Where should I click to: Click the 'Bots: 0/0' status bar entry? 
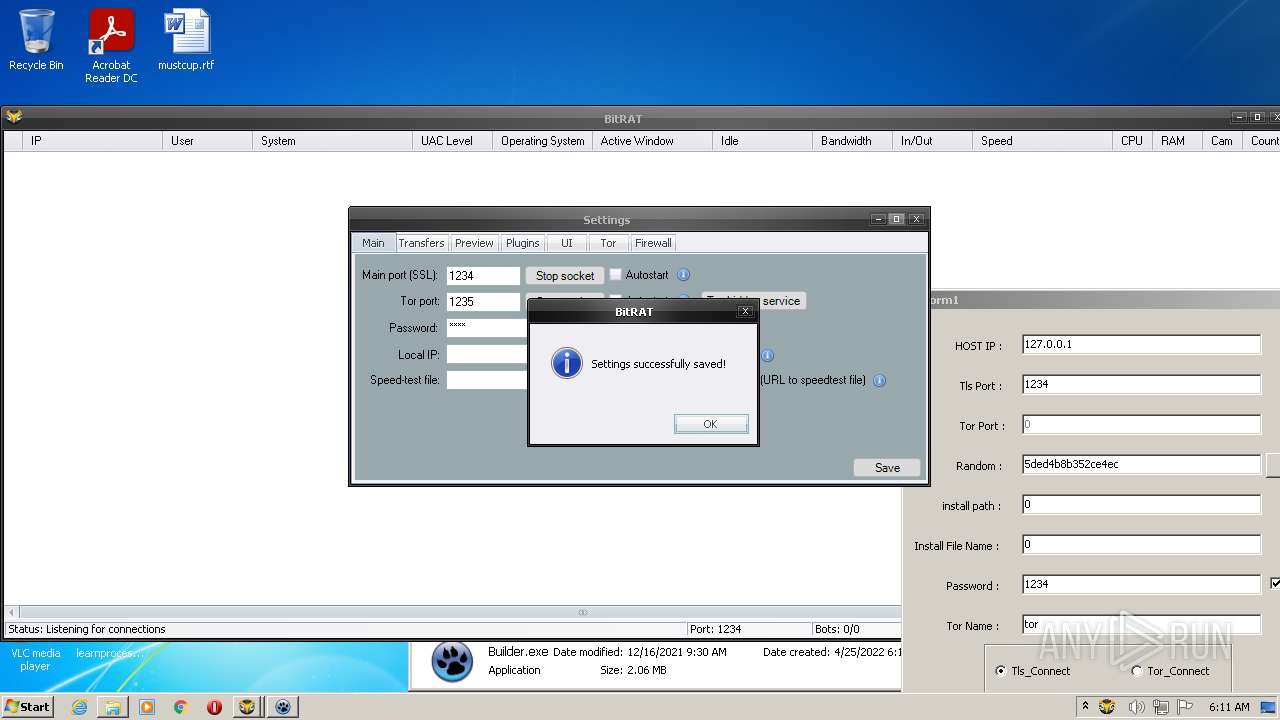[x=837, y=629]
